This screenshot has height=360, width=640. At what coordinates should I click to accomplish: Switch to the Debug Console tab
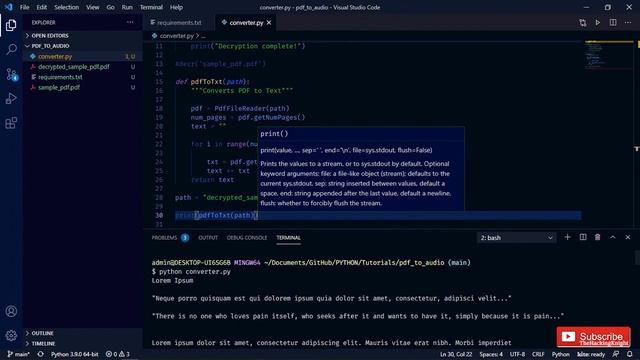(247, 238)
